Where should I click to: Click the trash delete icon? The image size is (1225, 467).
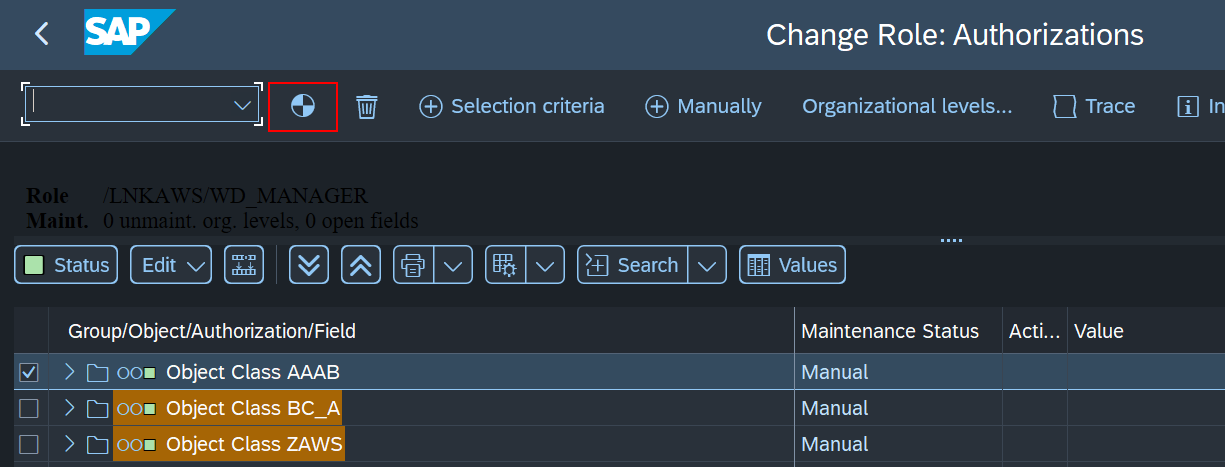(367, 106)
